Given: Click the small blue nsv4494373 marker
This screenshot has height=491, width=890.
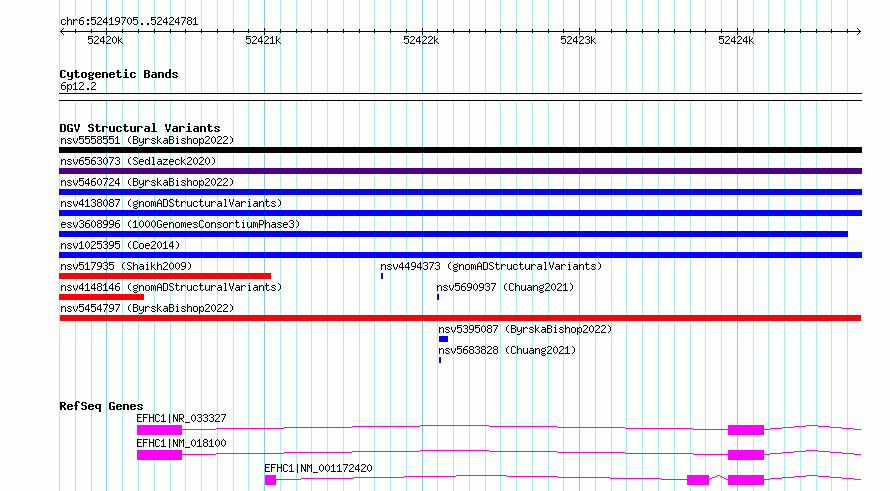Looking at the screenshot, I should (x=382, y=276).
